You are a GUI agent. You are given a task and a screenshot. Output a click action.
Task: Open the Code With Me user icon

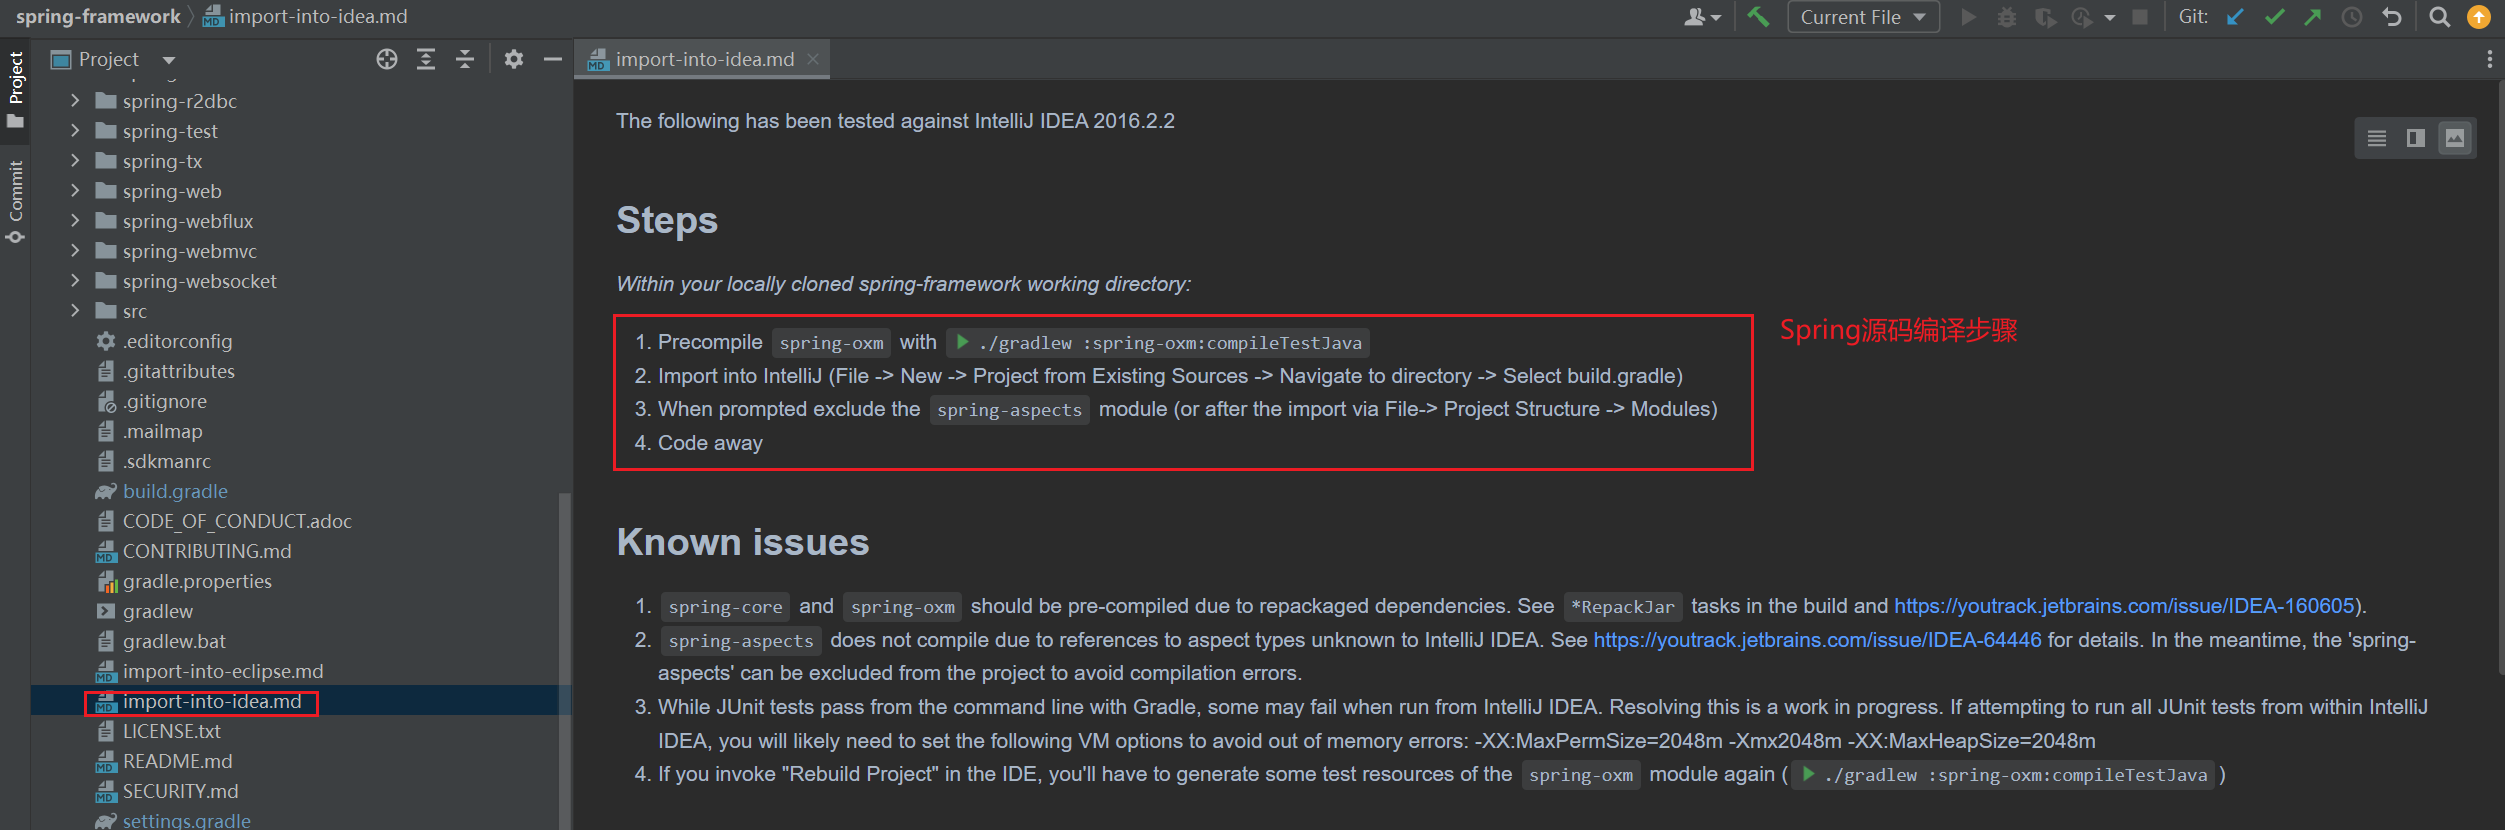pos(1702,17)
